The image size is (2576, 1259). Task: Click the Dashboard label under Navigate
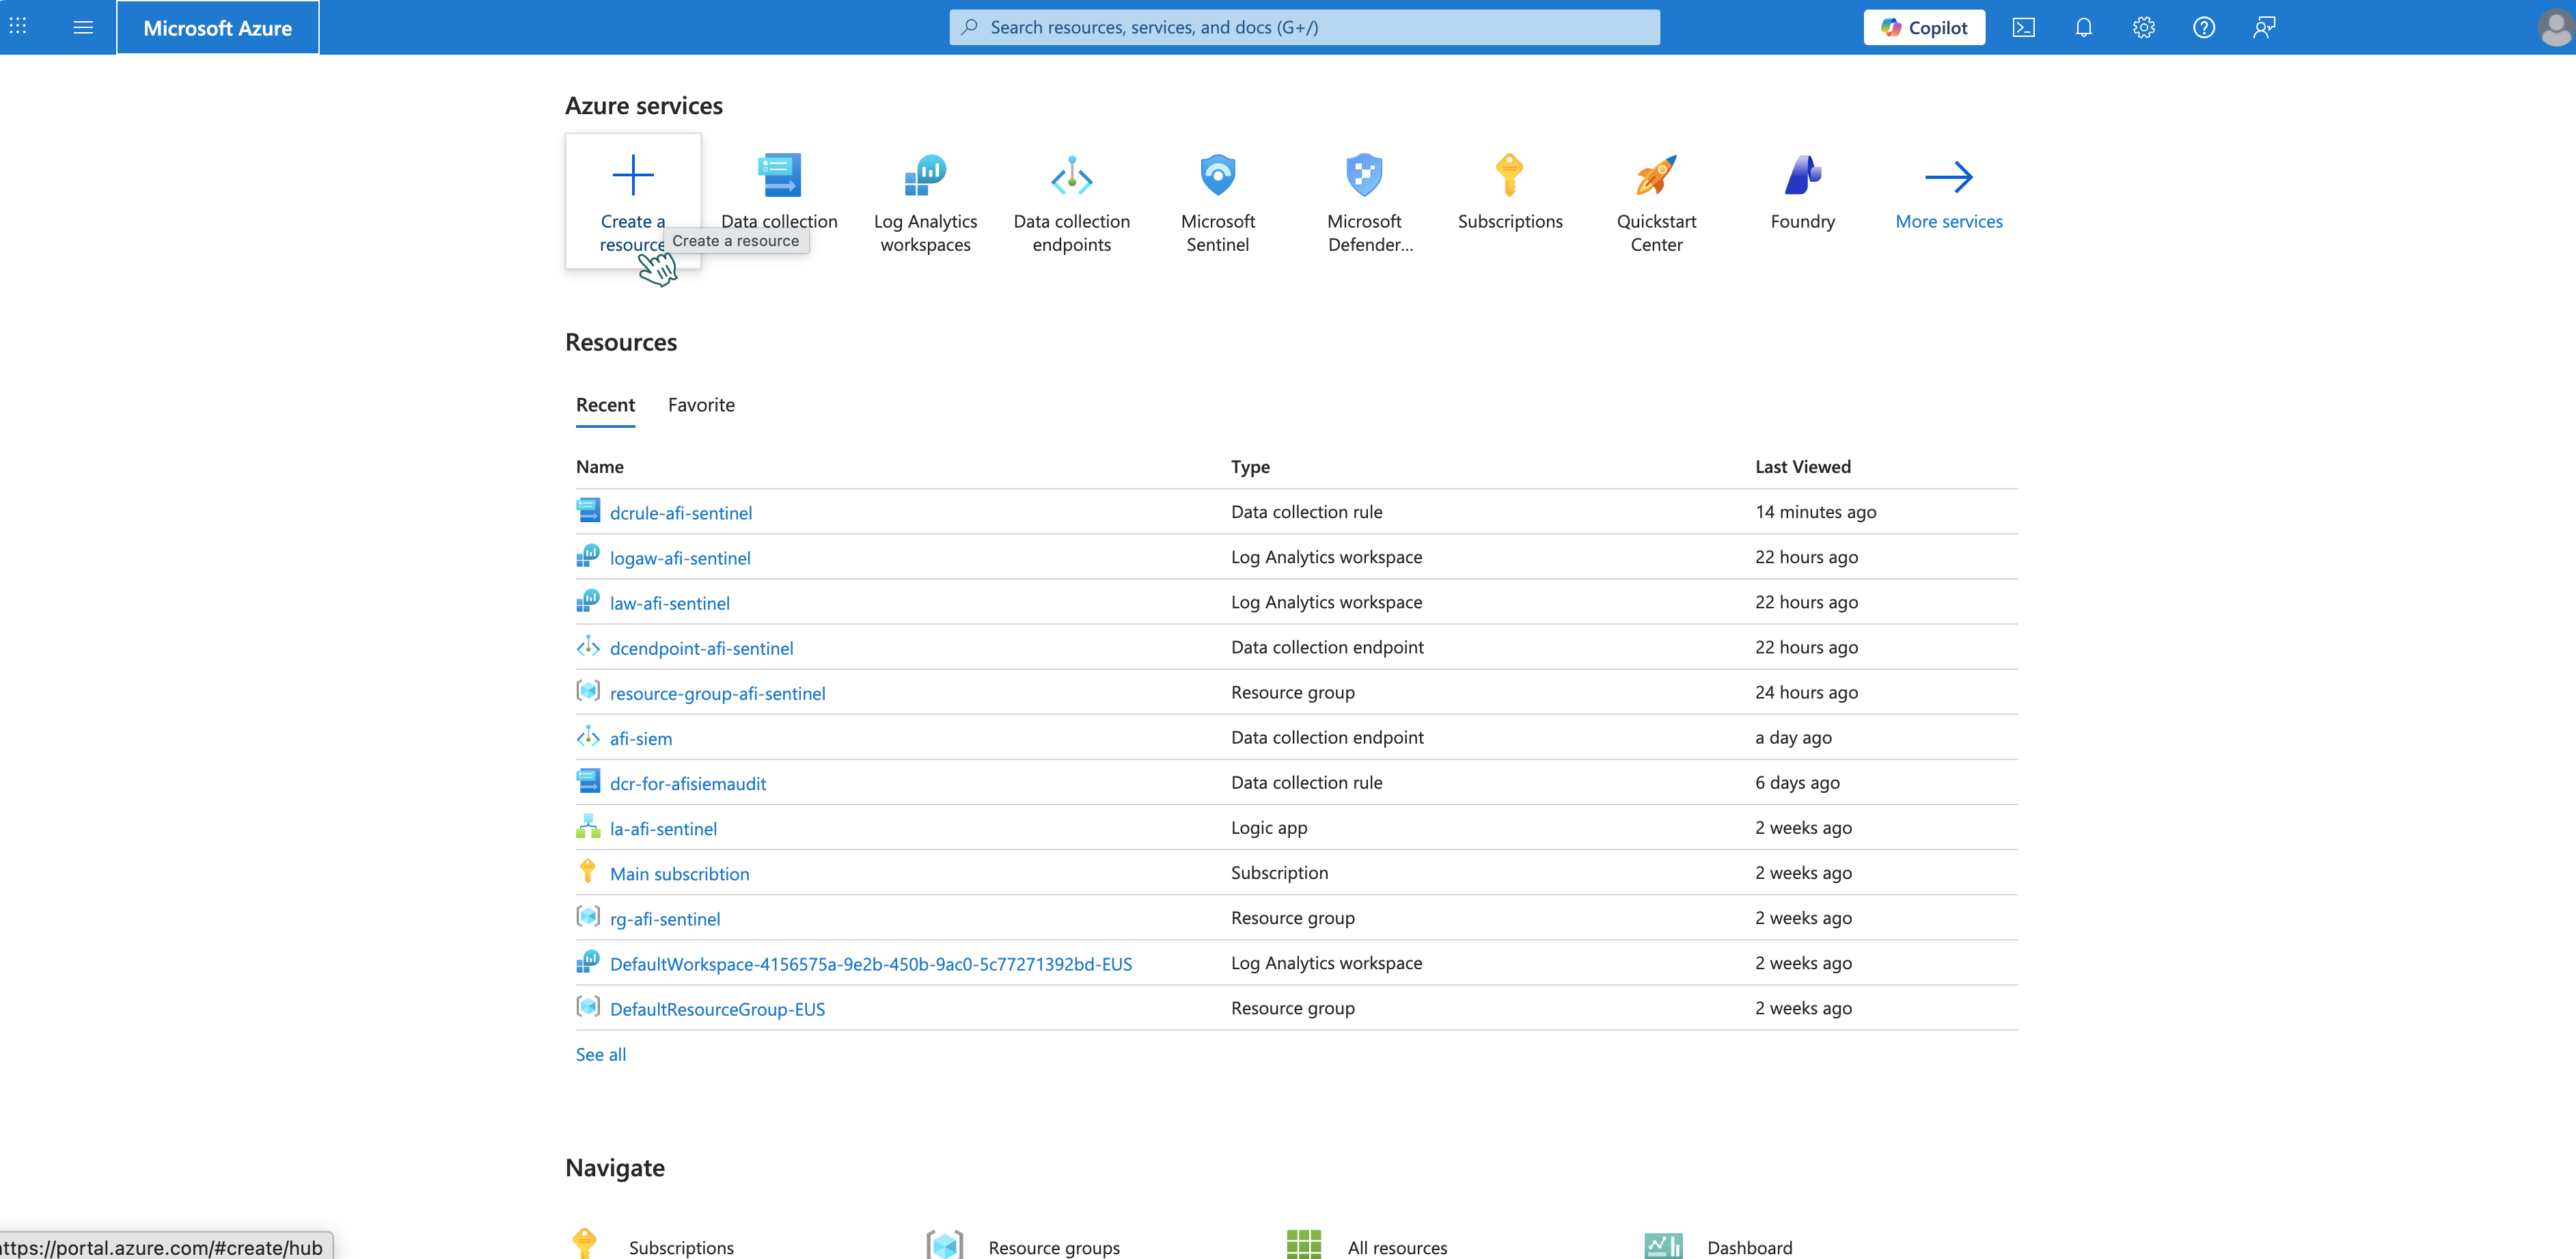click(1750, 1247)
